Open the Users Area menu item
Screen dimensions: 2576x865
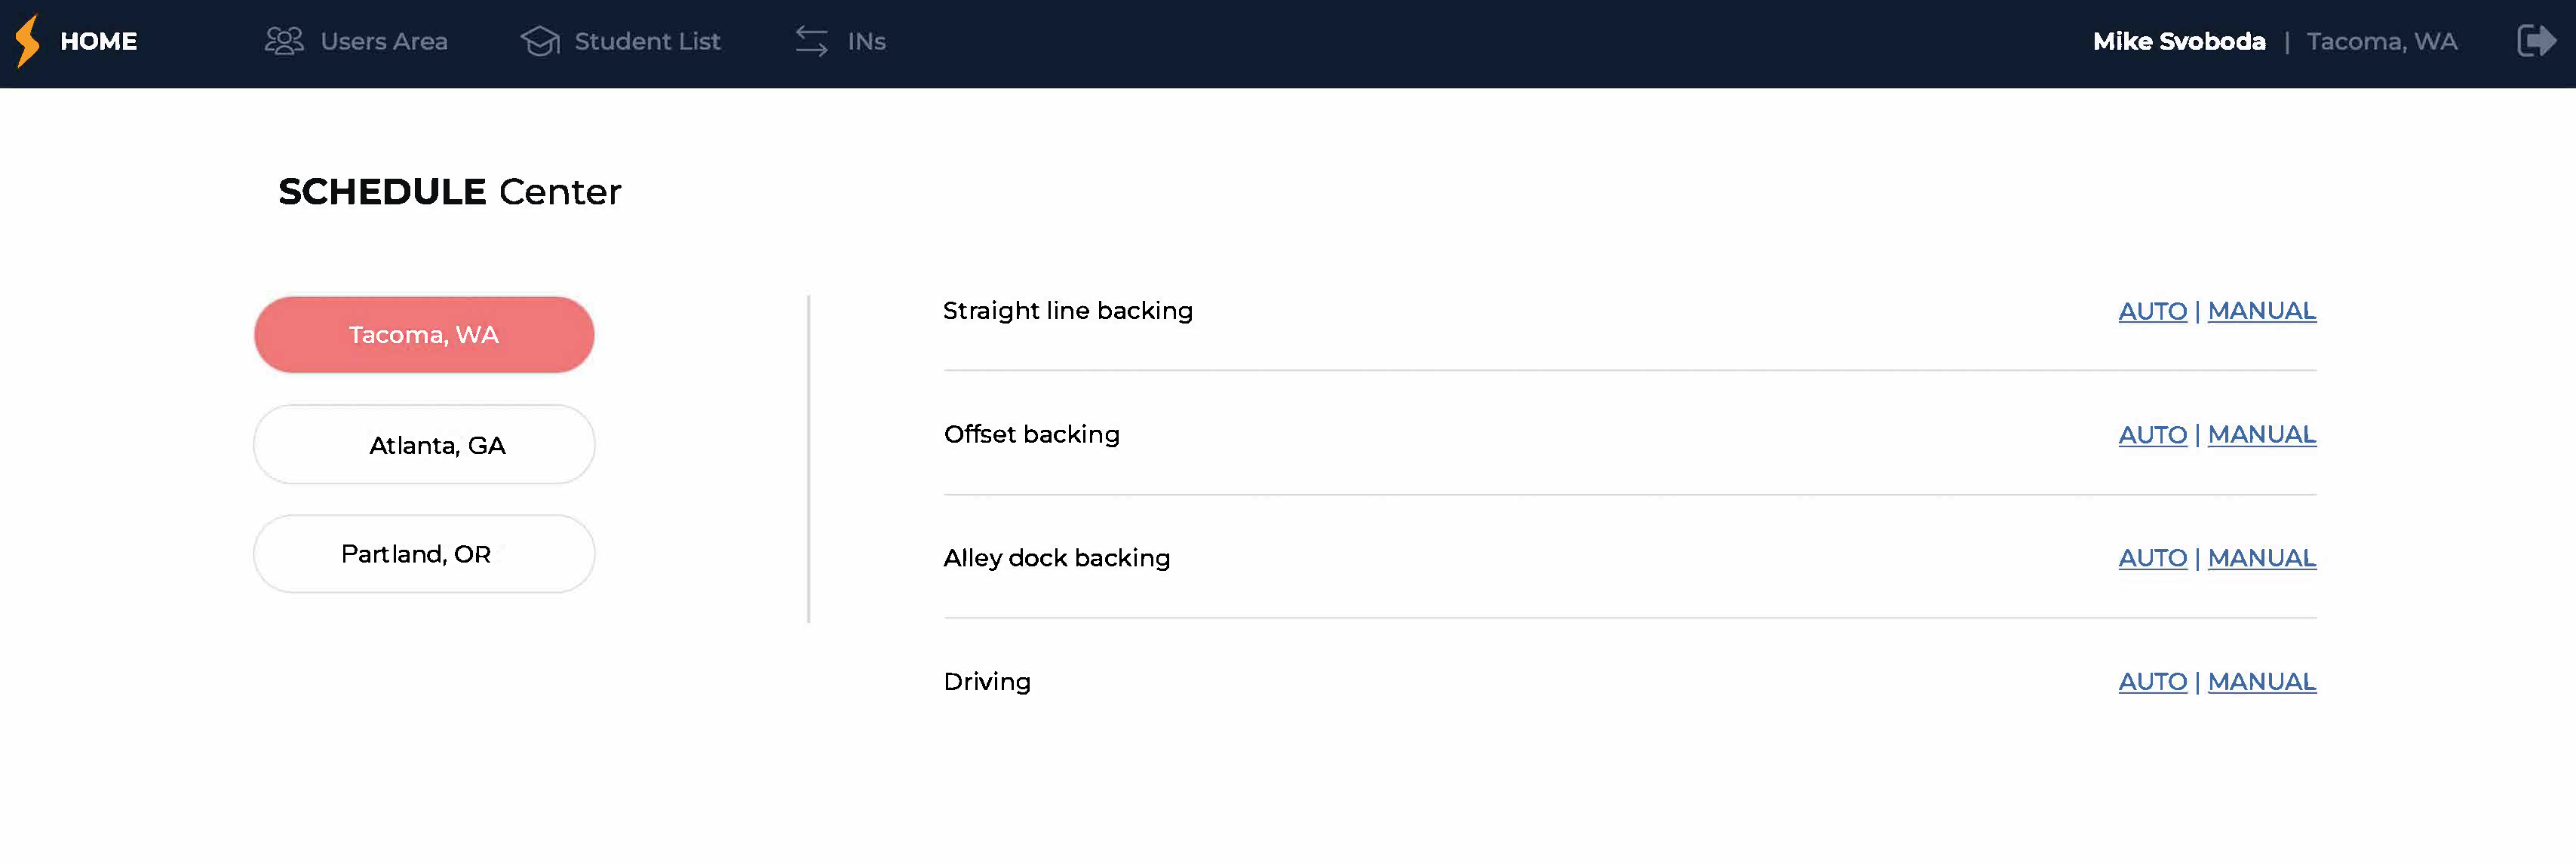coord(383,41)
